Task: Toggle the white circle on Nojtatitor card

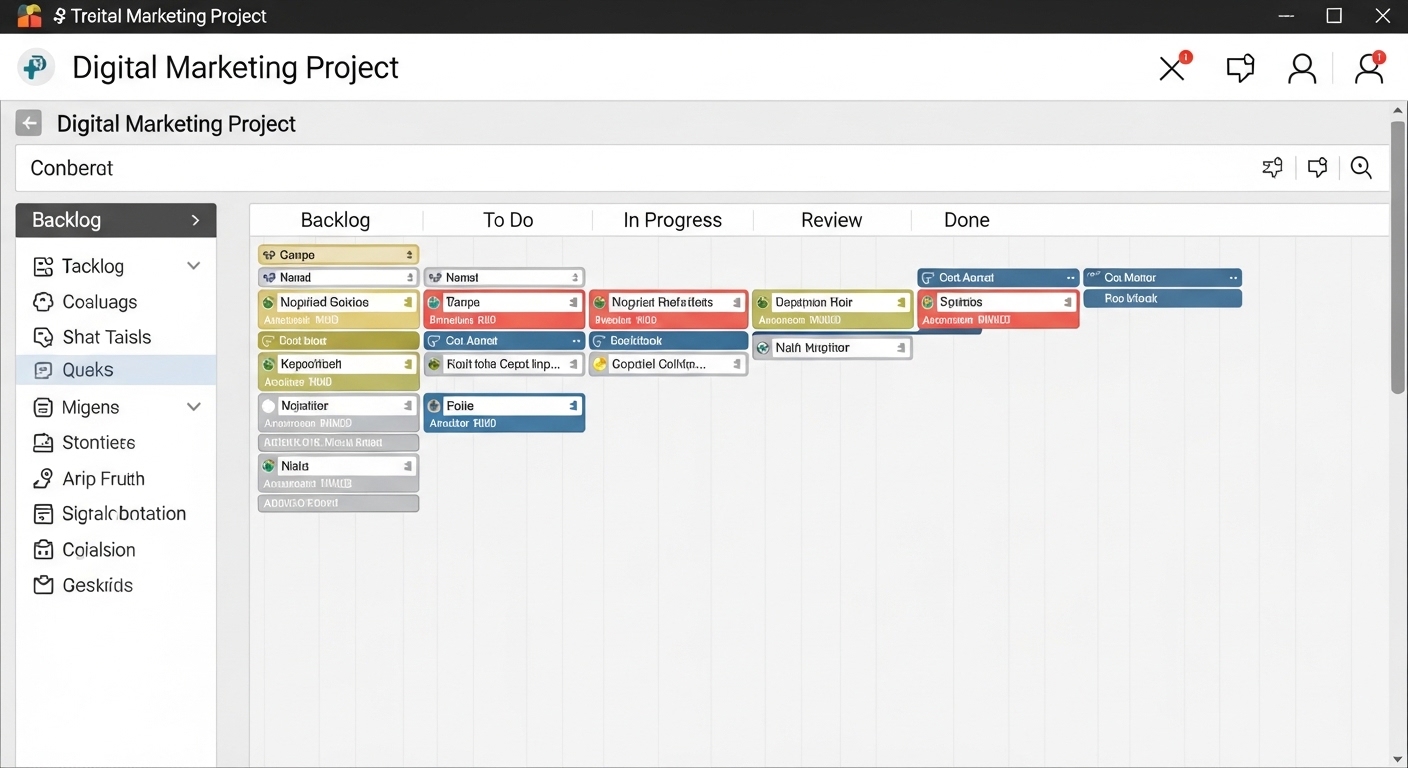Action: pyautogui.click(x=268, y=406)
